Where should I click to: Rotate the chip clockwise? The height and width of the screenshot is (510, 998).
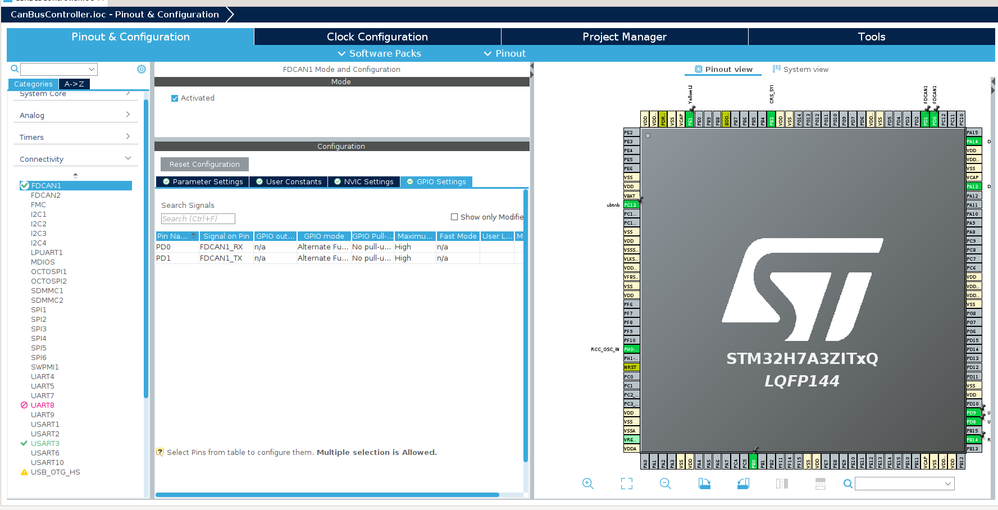(704, 483)
